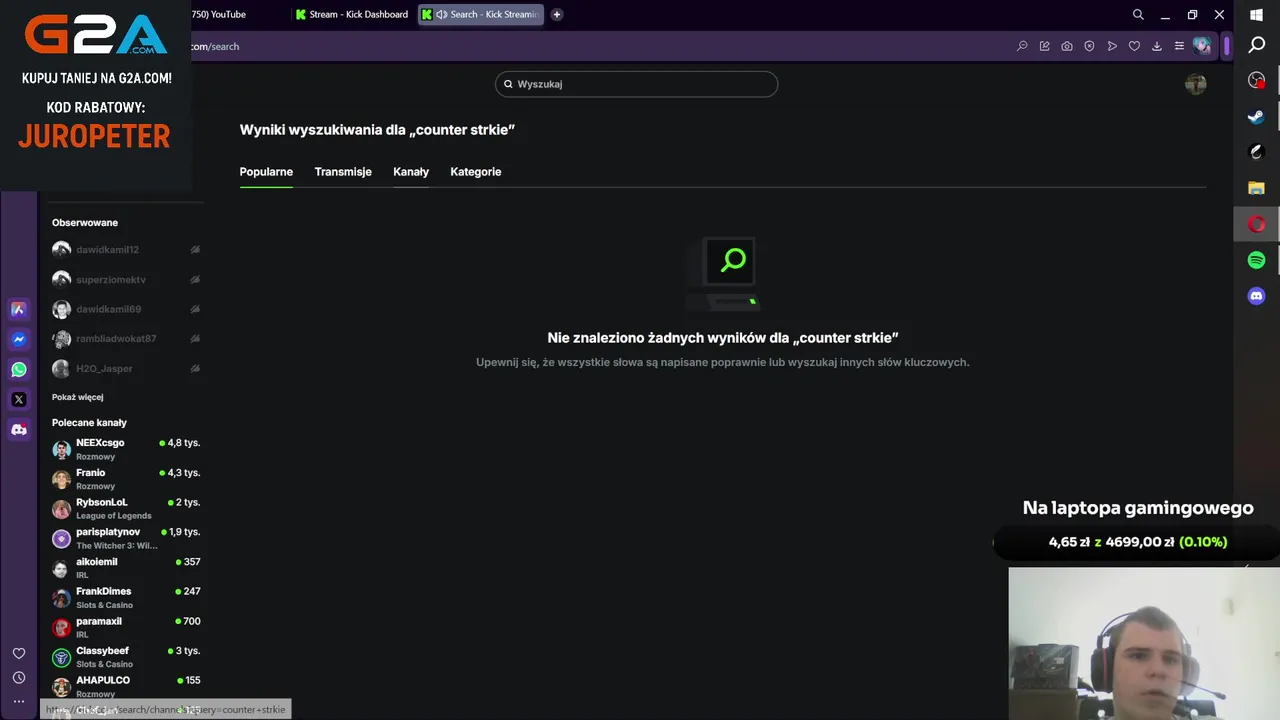The image size is (1280, 720).
Task: Open the ad blocker shield icon
Action: [x=1089, y=46]
